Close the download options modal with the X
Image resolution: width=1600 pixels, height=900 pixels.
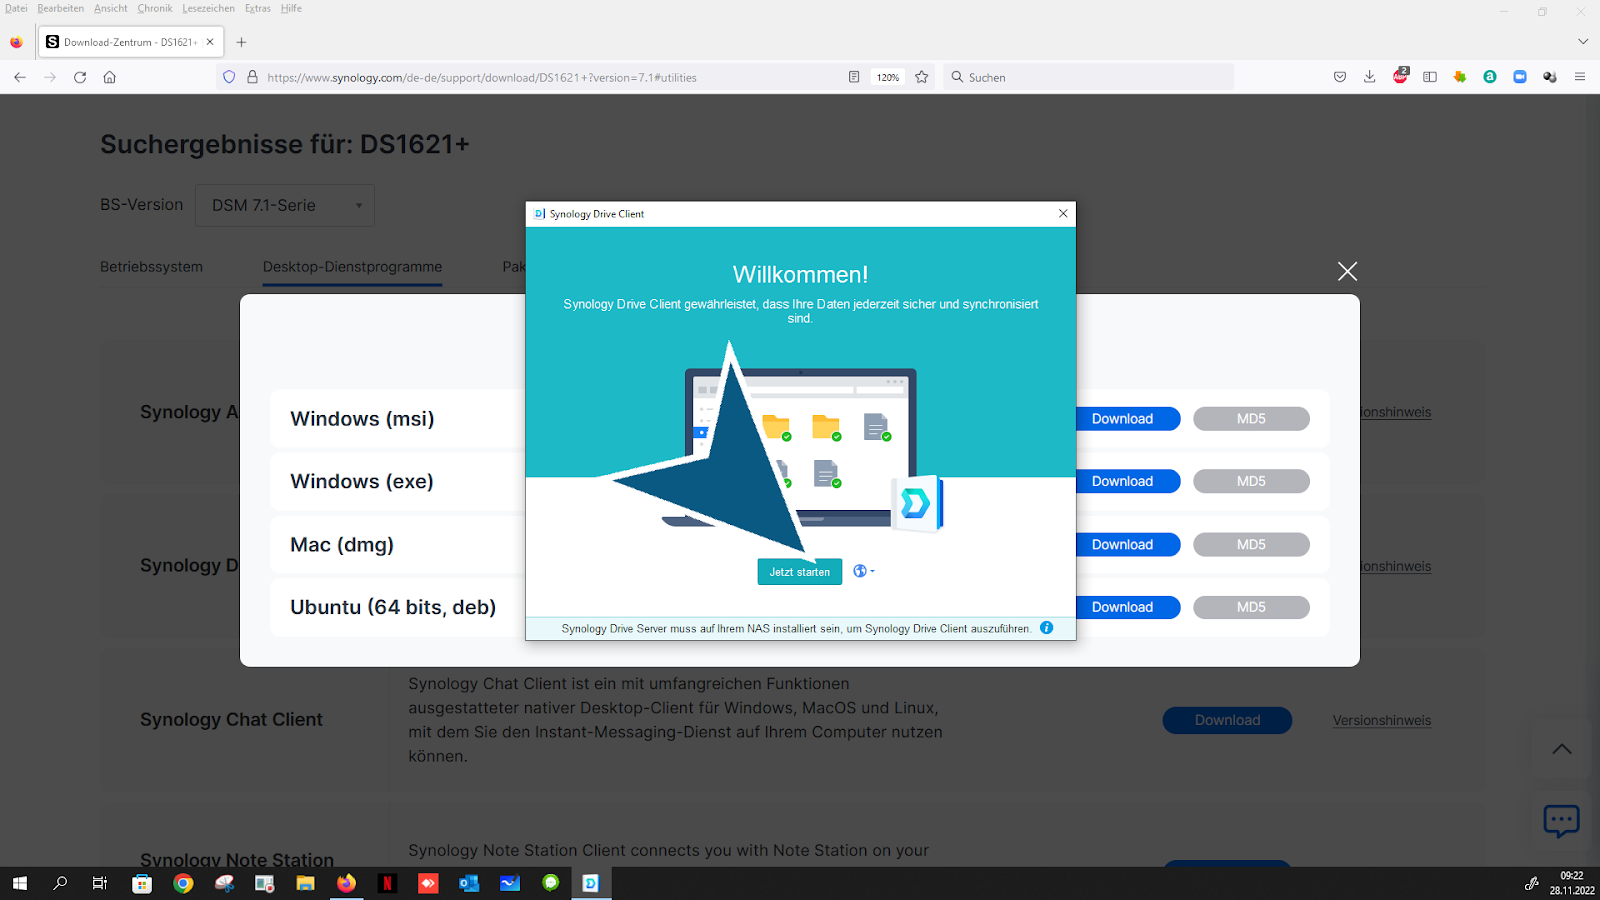pos(1347,271)
